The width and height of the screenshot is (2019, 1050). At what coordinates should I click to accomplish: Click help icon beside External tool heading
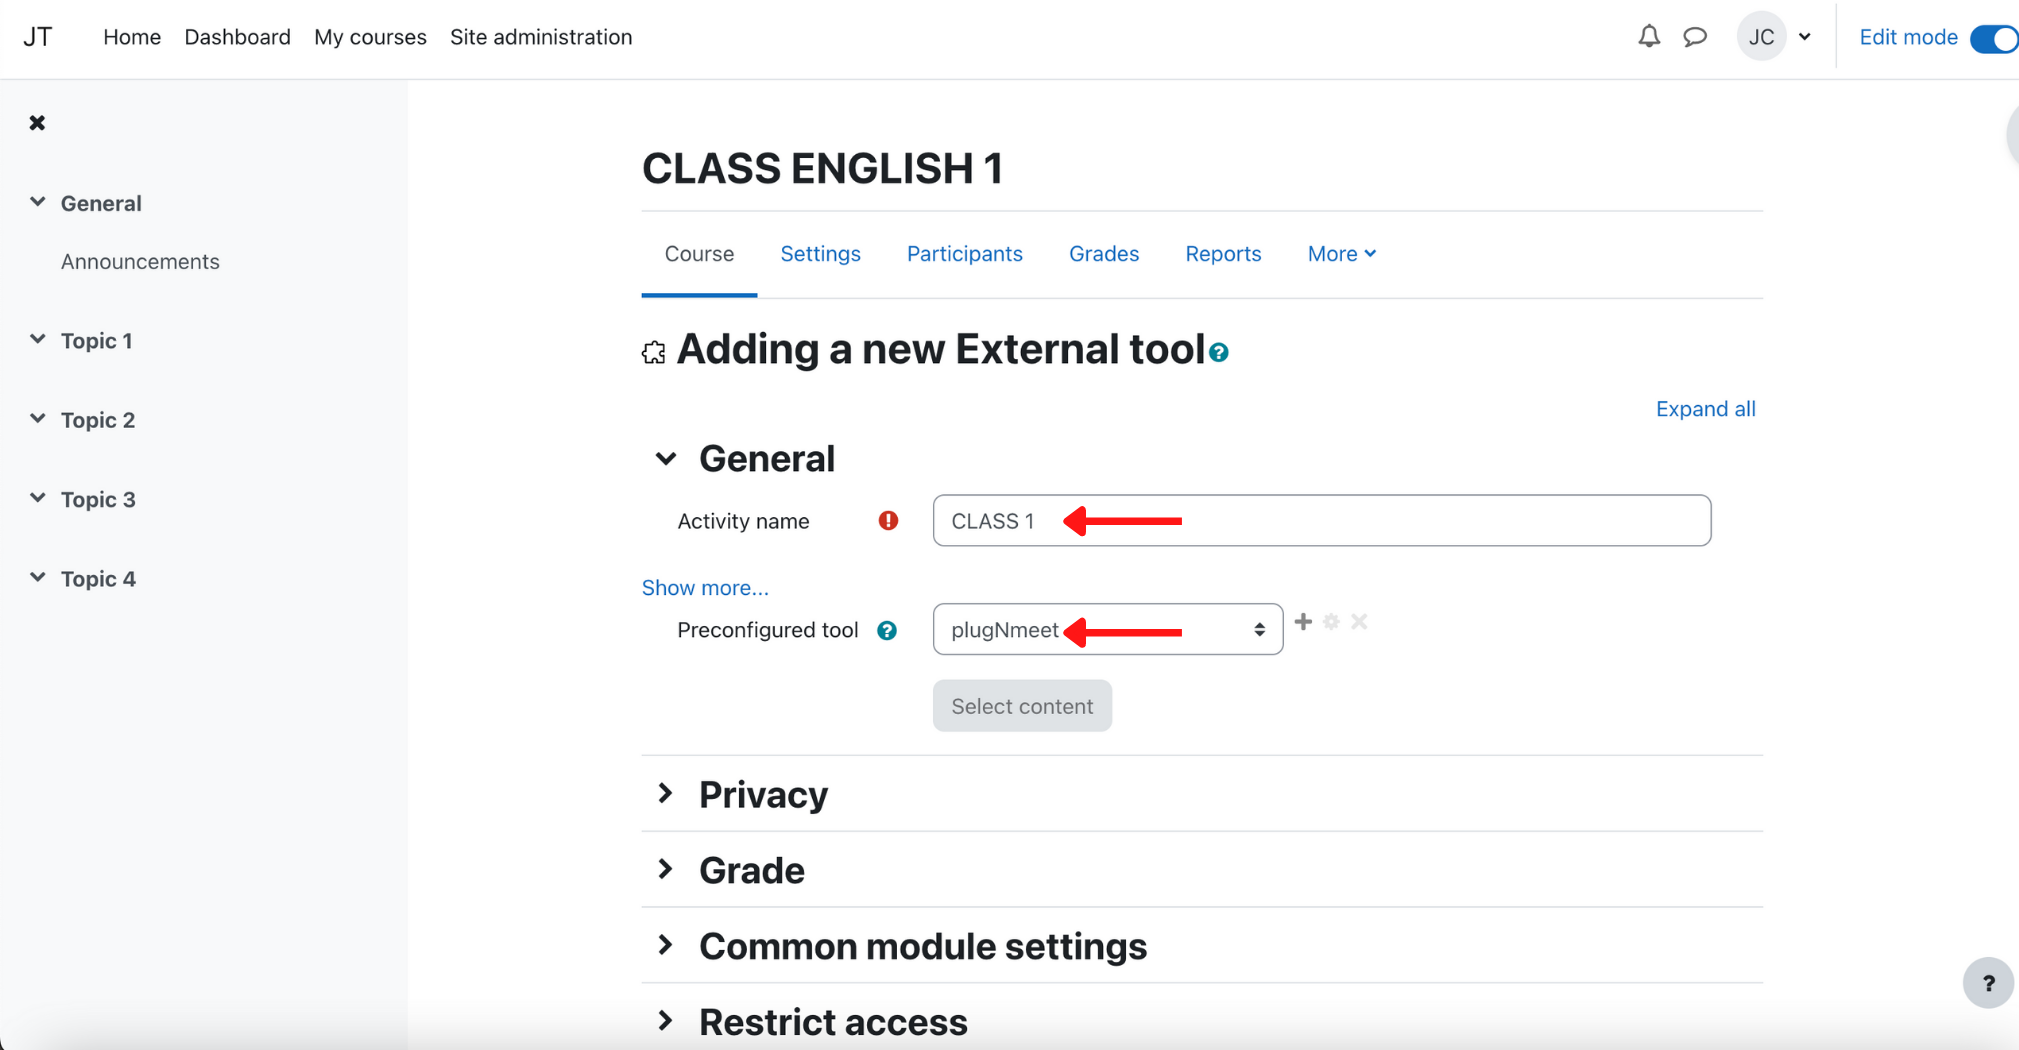click(1218, 353)
